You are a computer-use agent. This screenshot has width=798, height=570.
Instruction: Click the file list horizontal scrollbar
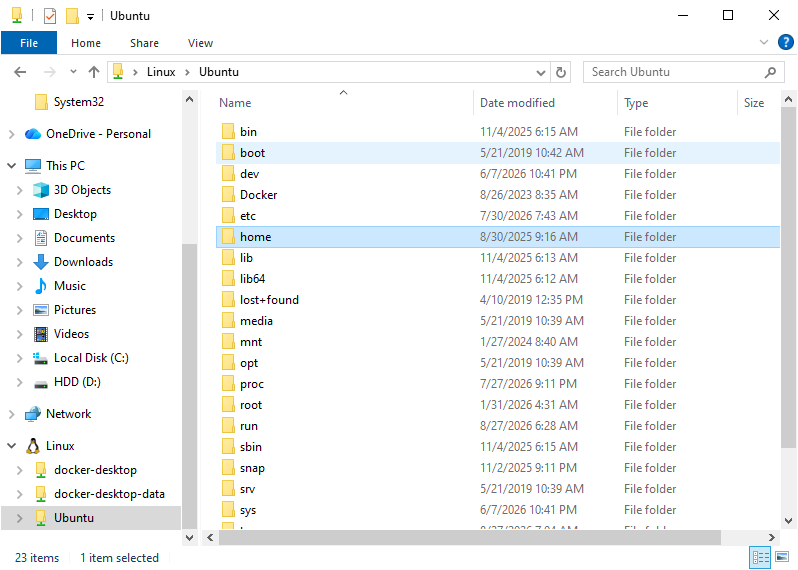click(469, 537)
